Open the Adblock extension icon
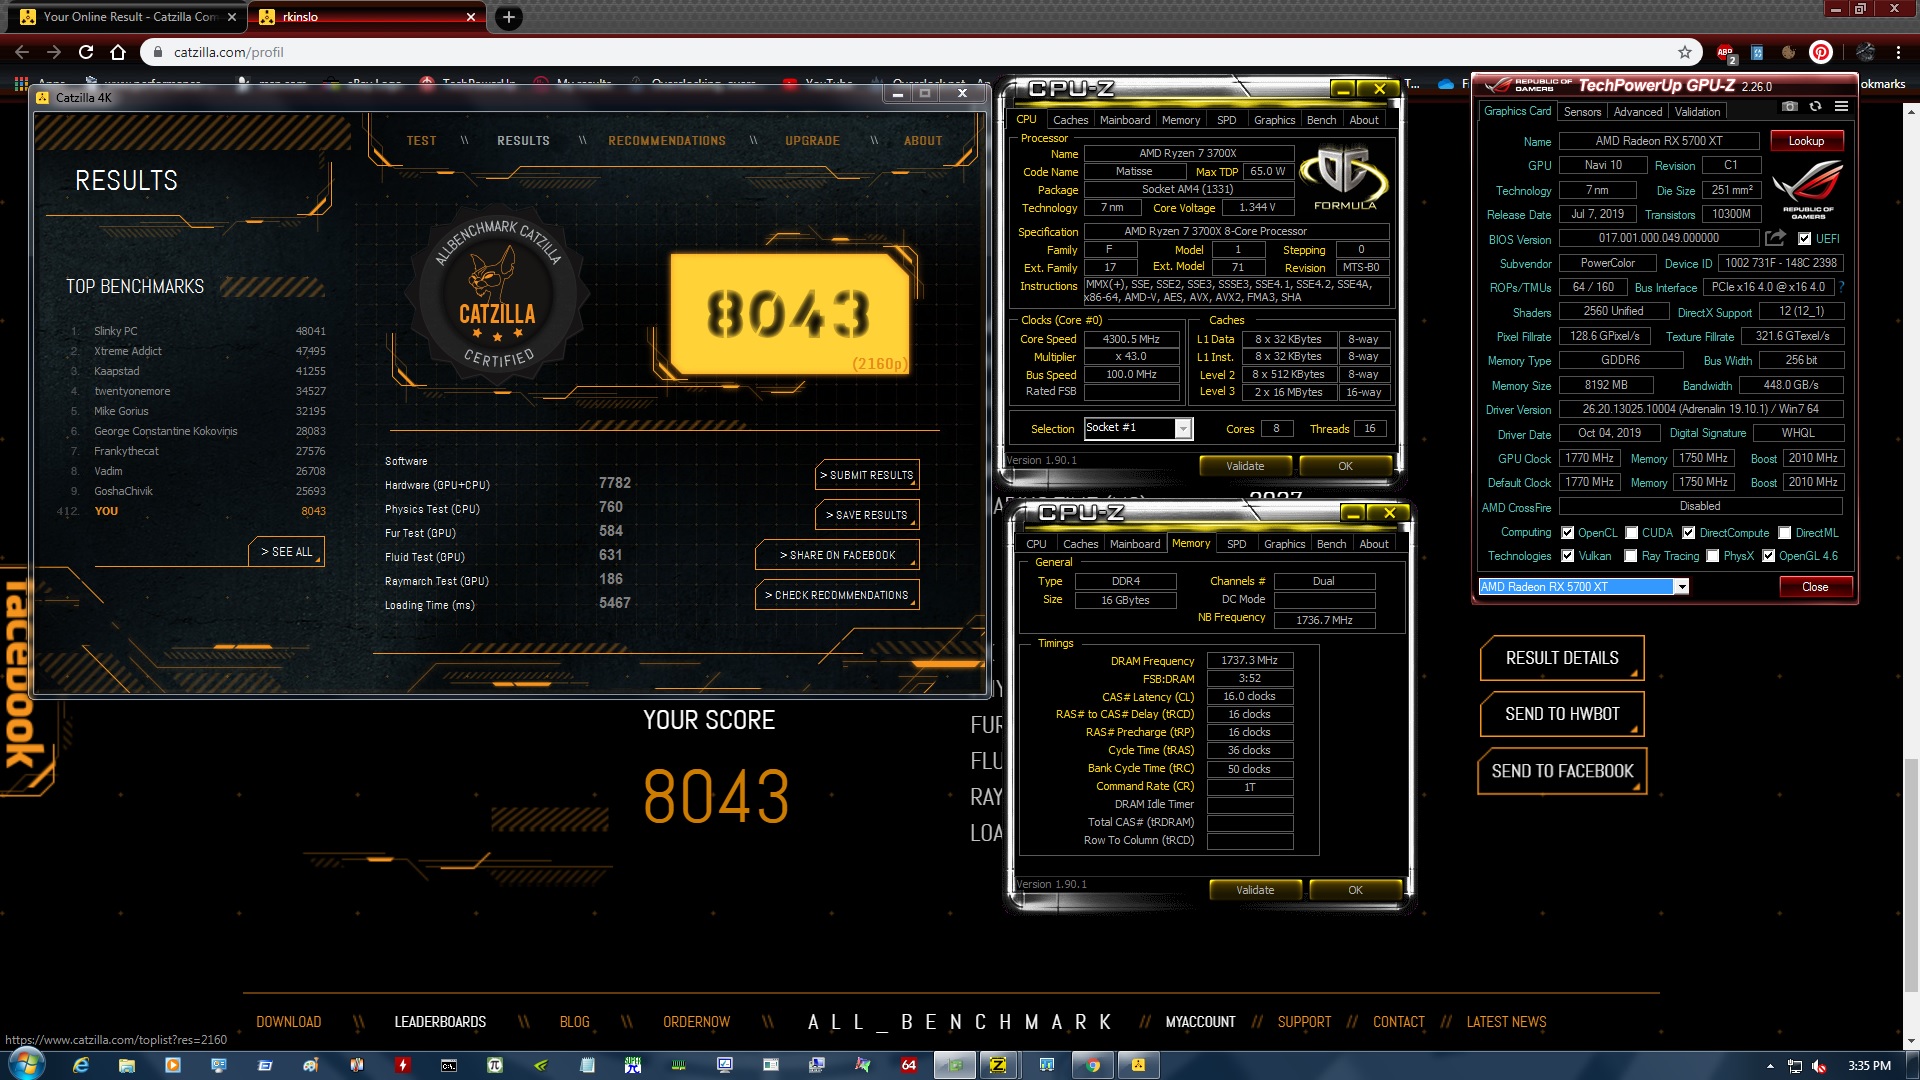 point(1726,52)
